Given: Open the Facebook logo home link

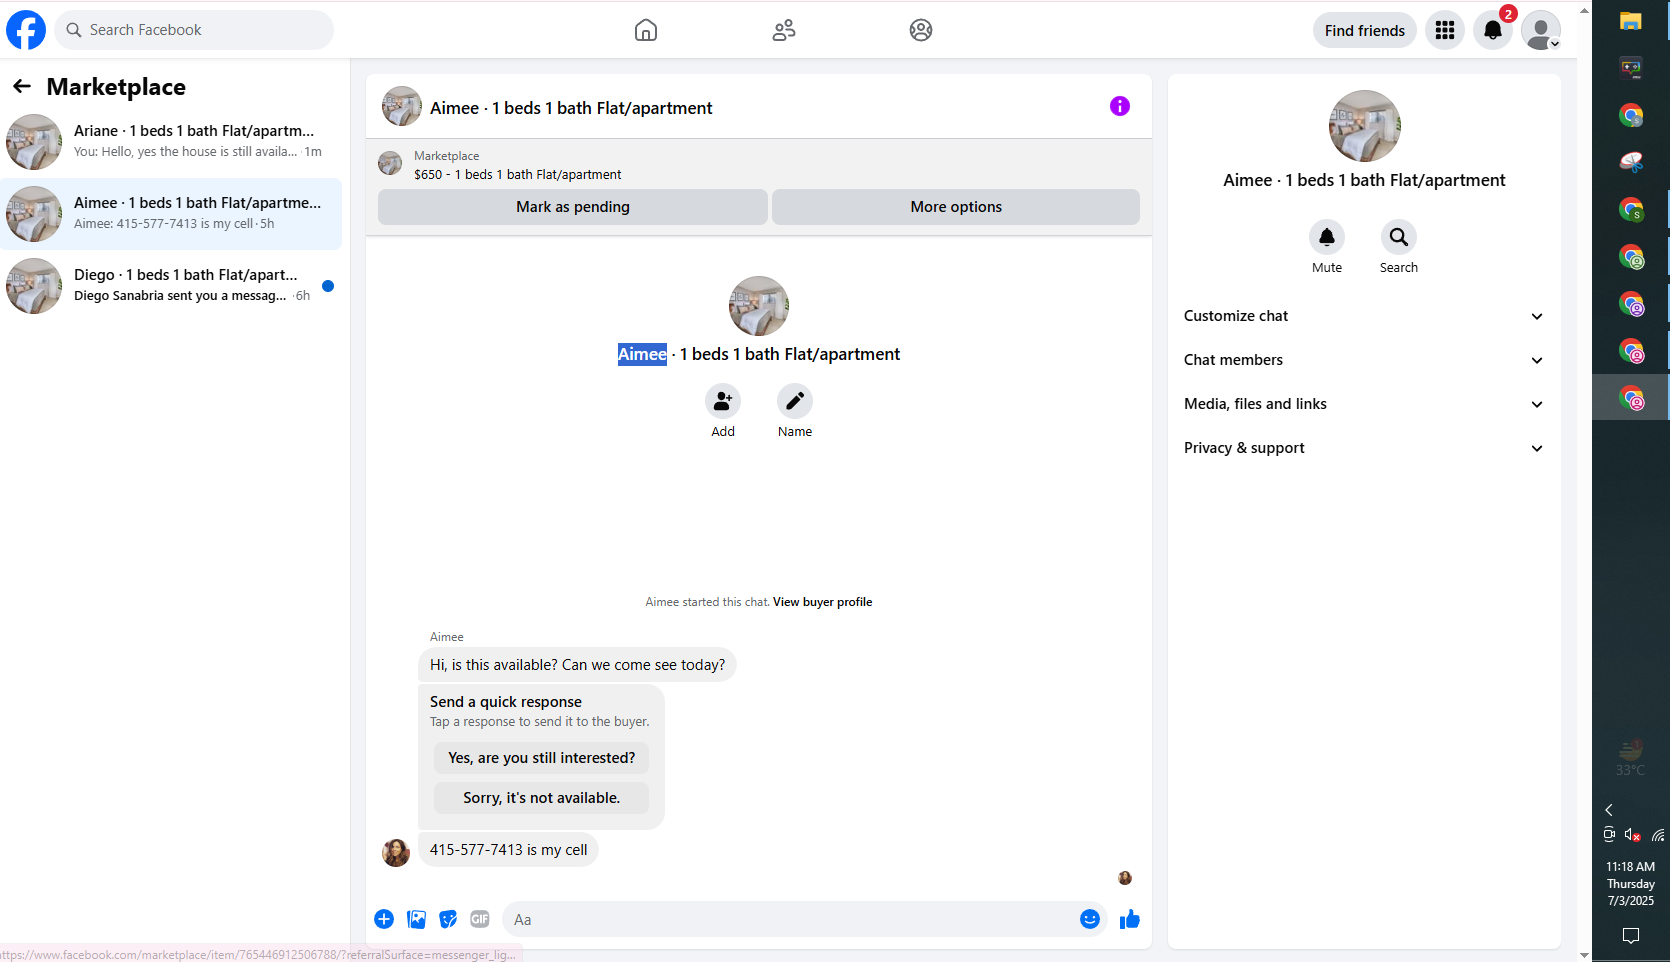Looking at the screenshot, I should (x=26, y=30).
